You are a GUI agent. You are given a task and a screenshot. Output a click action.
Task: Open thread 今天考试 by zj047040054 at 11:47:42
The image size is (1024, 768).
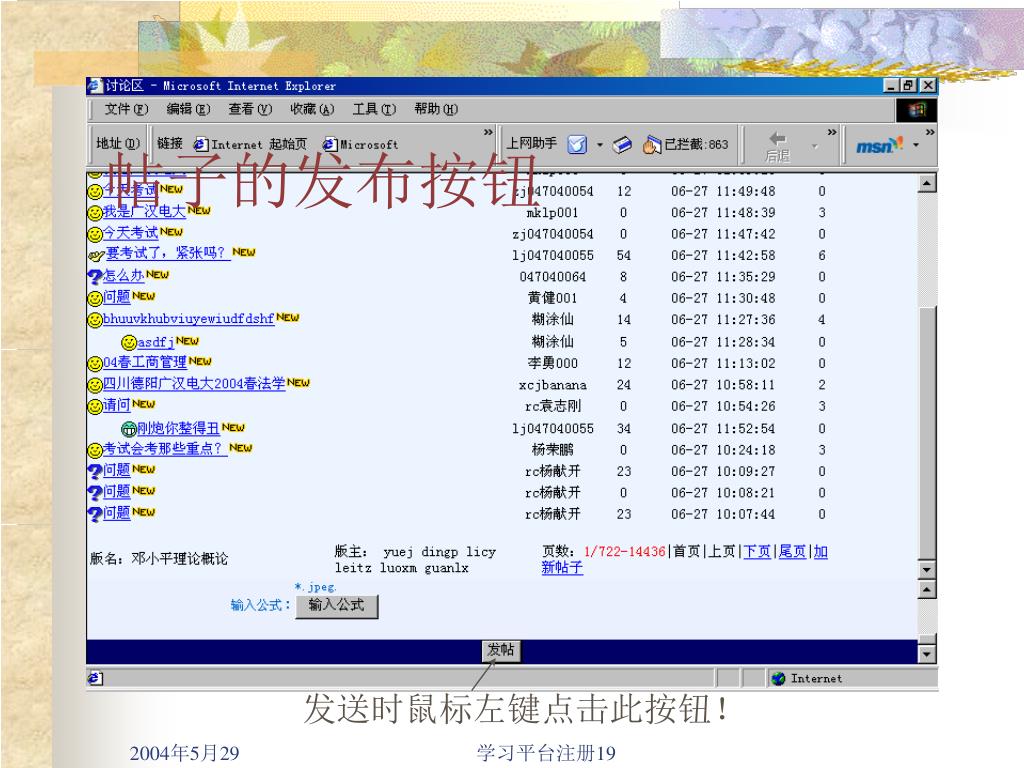[x=131, y=232]
